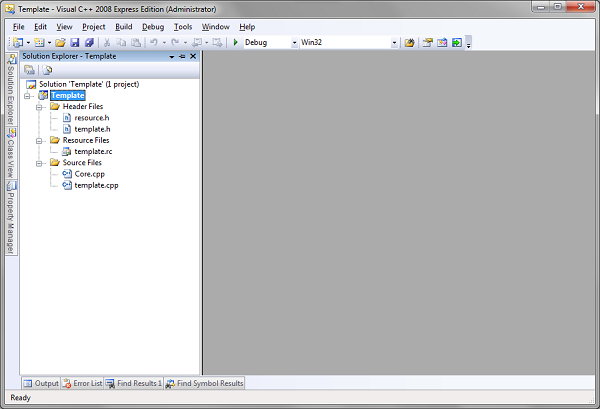The image size is (600, 409).
Task: Click the Ready status bar text
Action: [x=20, y=398]
